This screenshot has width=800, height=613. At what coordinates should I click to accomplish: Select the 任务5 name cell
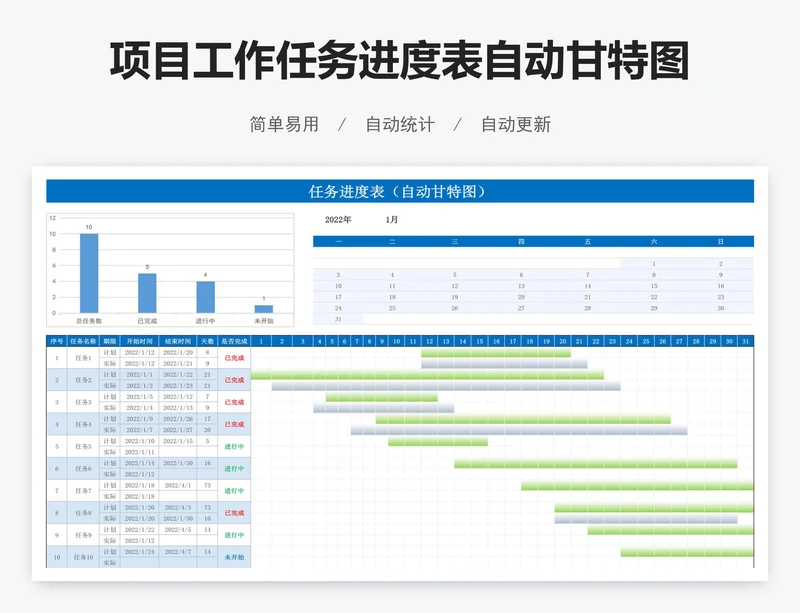83,447
